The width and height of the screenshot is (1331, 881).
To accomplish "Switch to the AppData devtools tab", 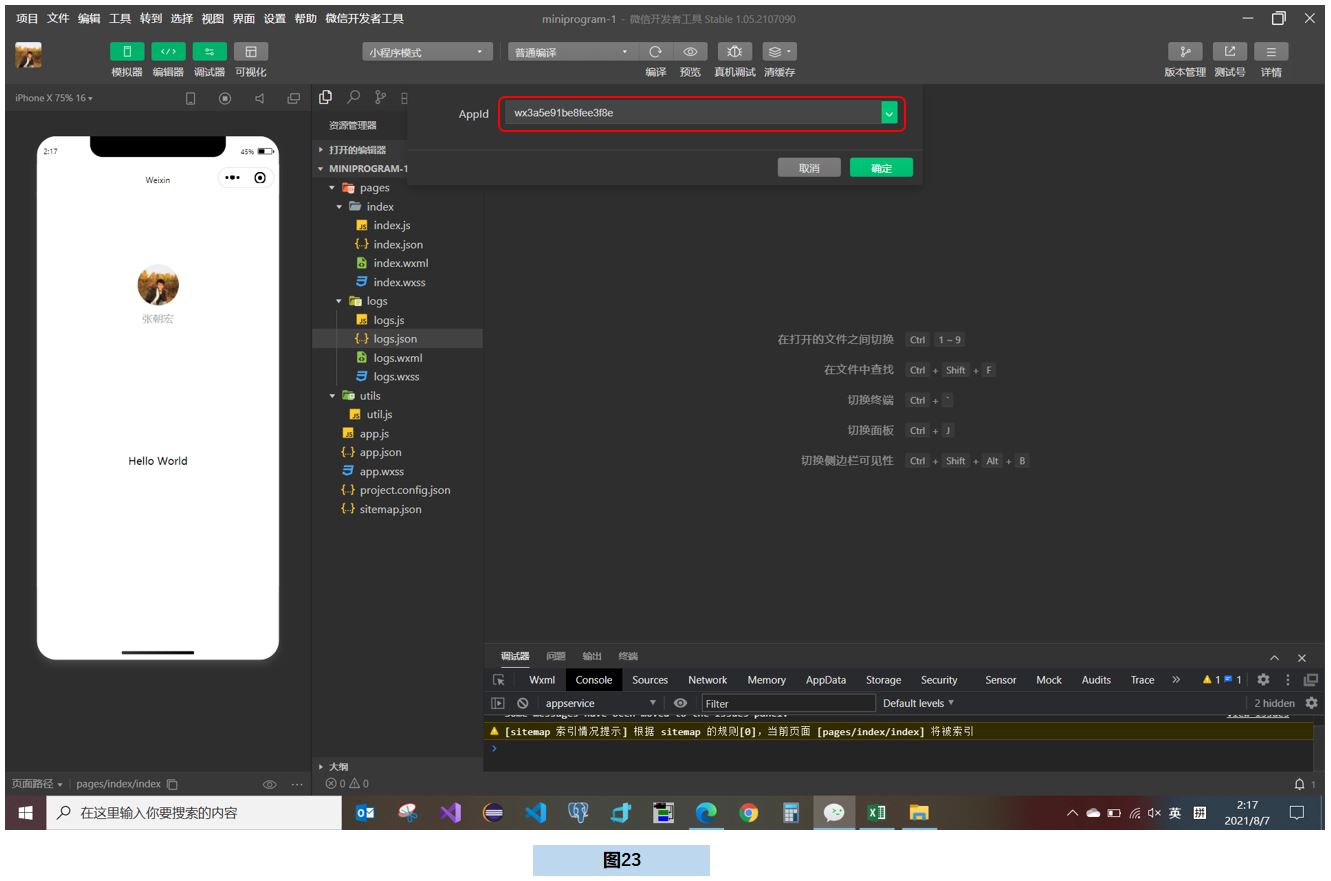I will pos(826,680).
